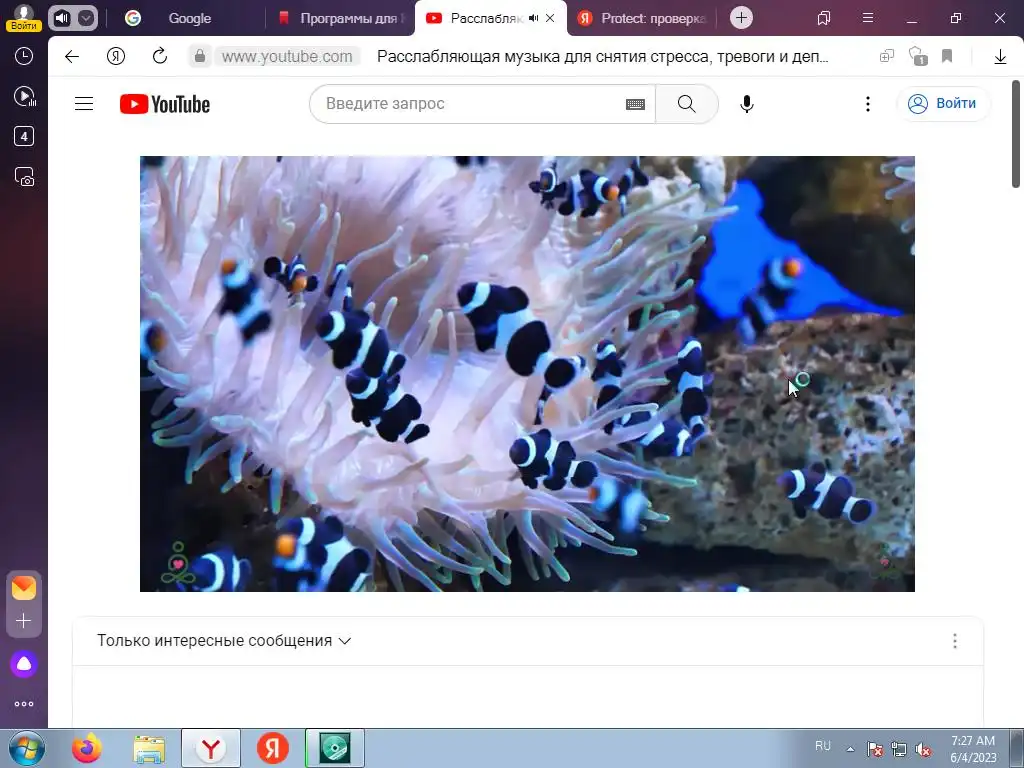Viewport: 1024px width, 768px height.
Task: Open the media player icon in sidebar
Action: (25, 97)
